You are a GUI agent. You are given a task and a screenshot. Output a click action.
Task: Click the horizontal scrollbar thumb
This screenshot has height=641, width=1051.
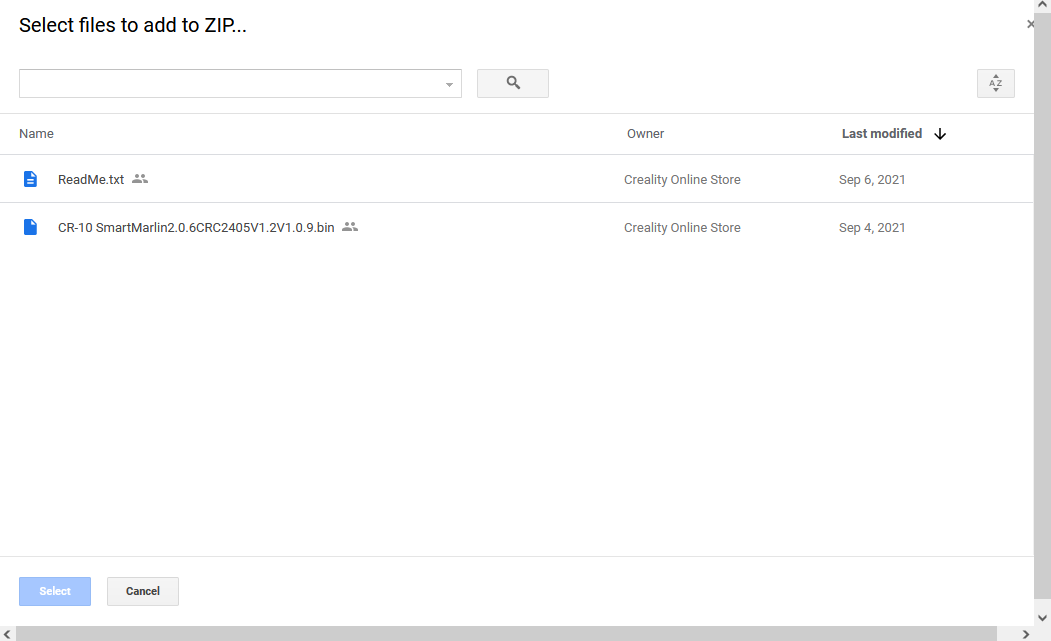506,634
